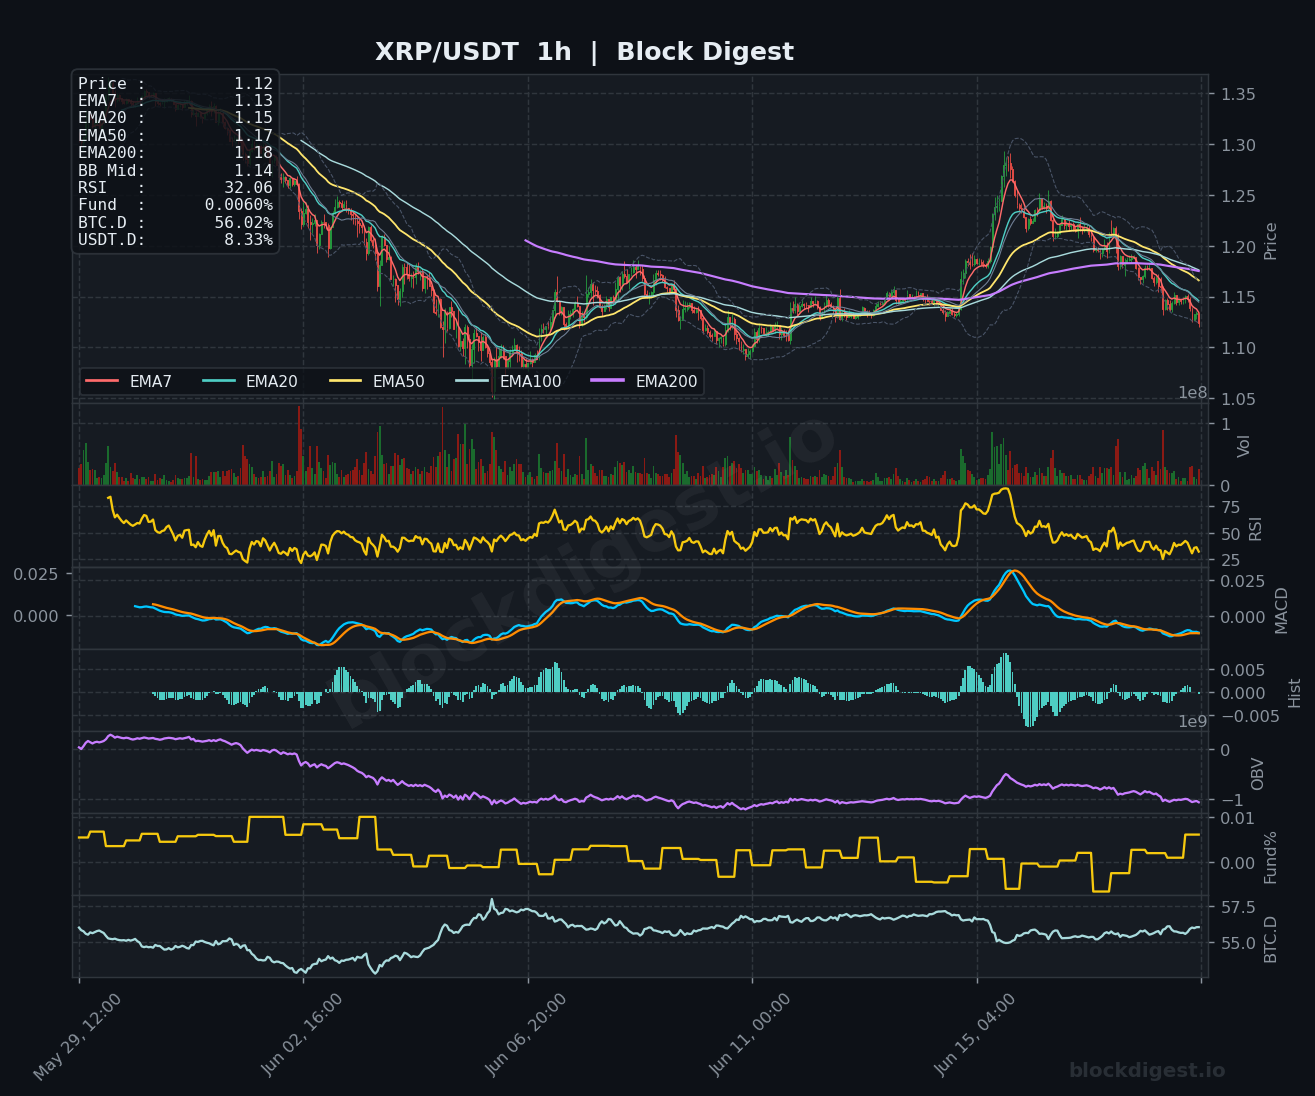Click the chart title XRP/USDT 1h Block Digest

584,52
